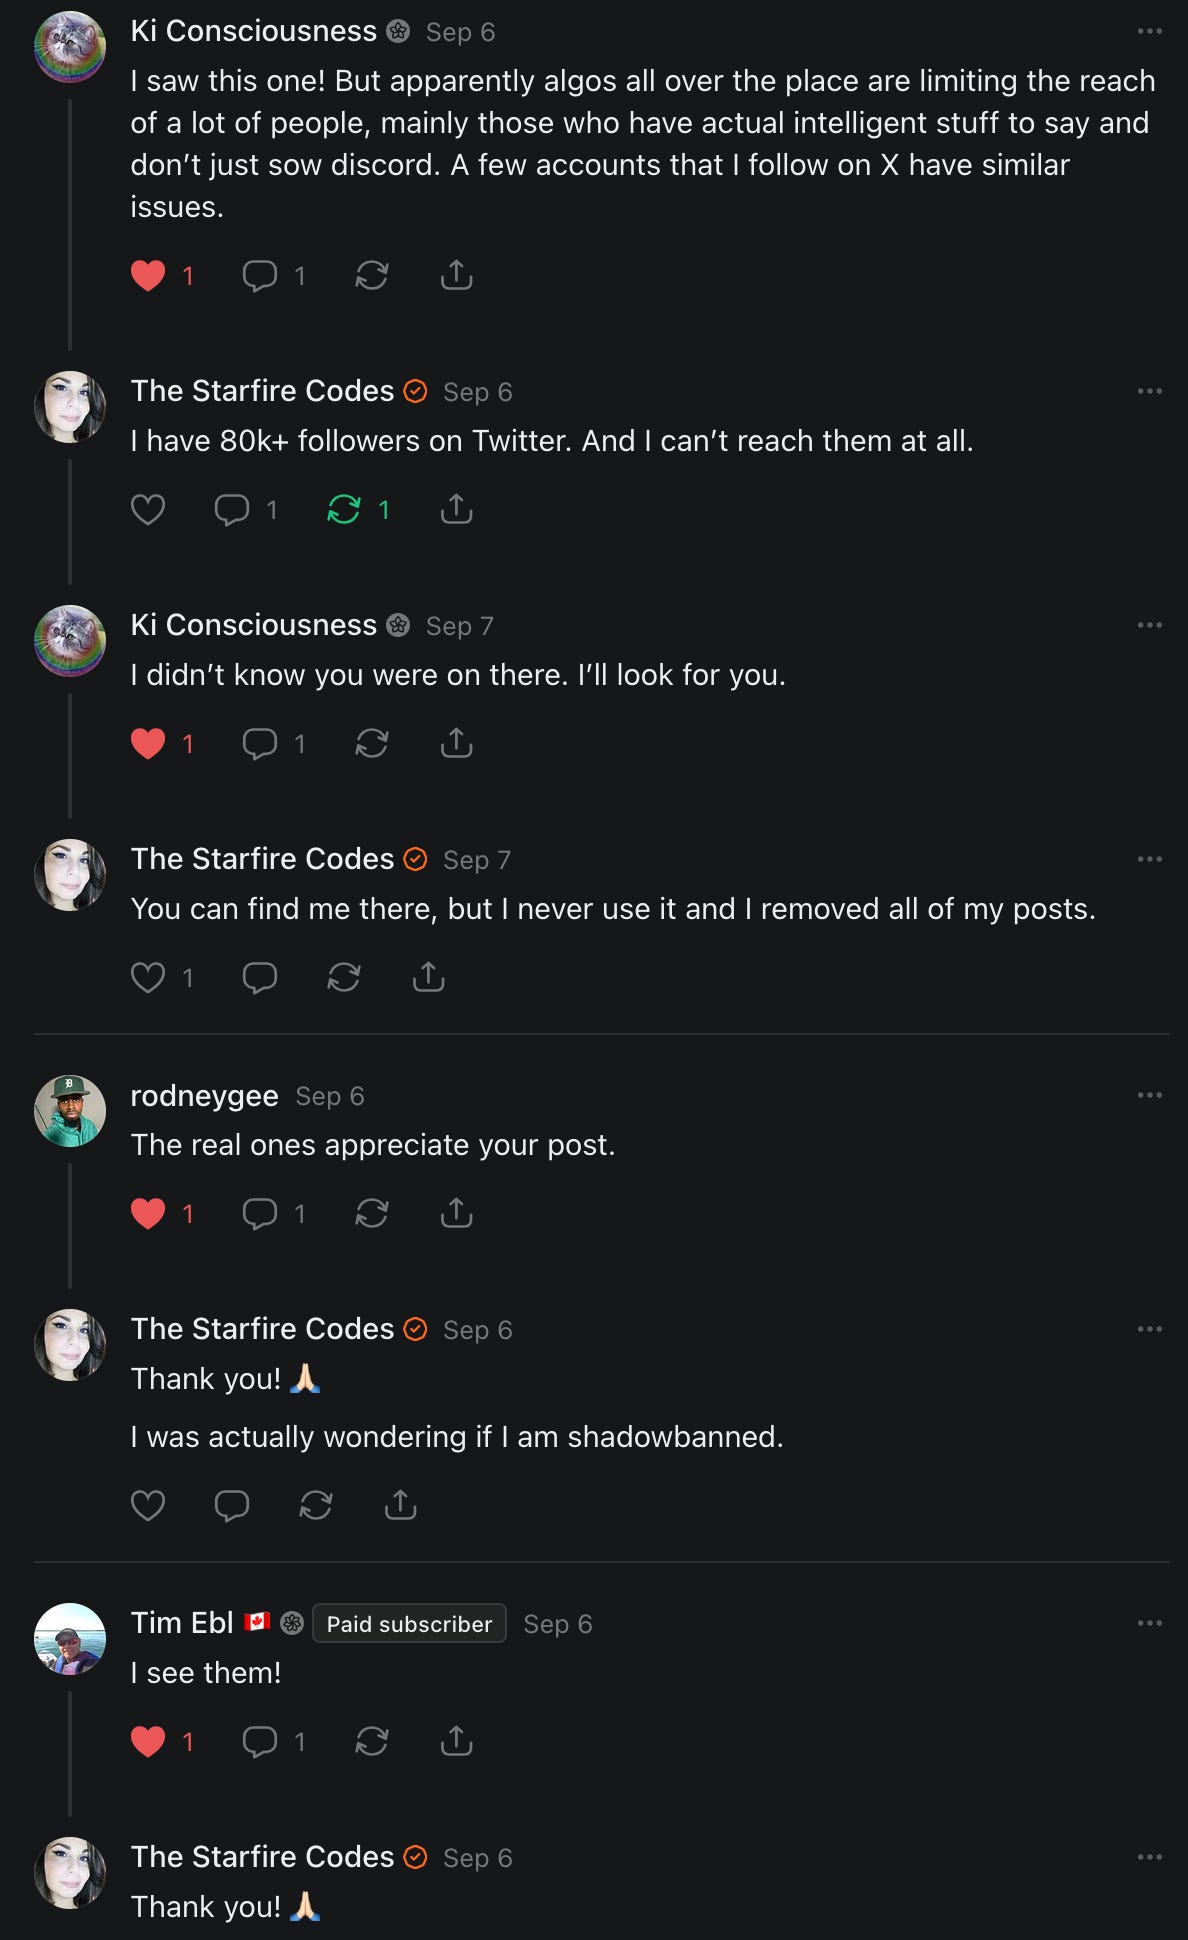Click the 'Paid subscriber' badge

click(x=409, y=1624)
